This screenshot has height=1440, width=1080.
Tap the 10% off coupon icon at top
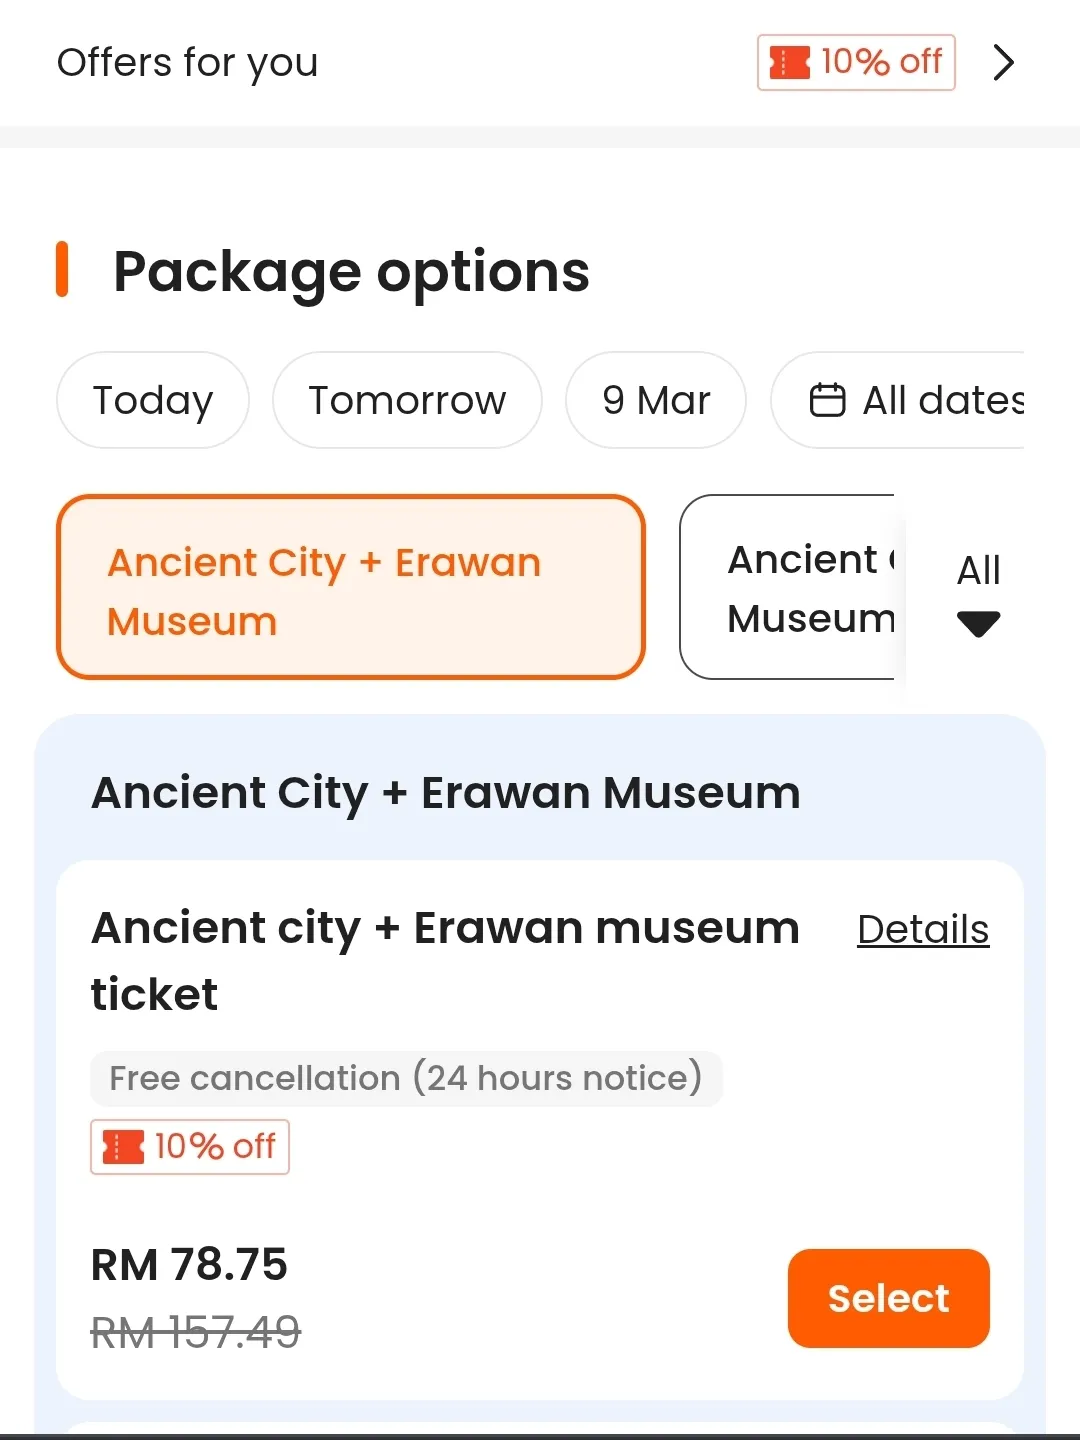click(x=789, y=62)
